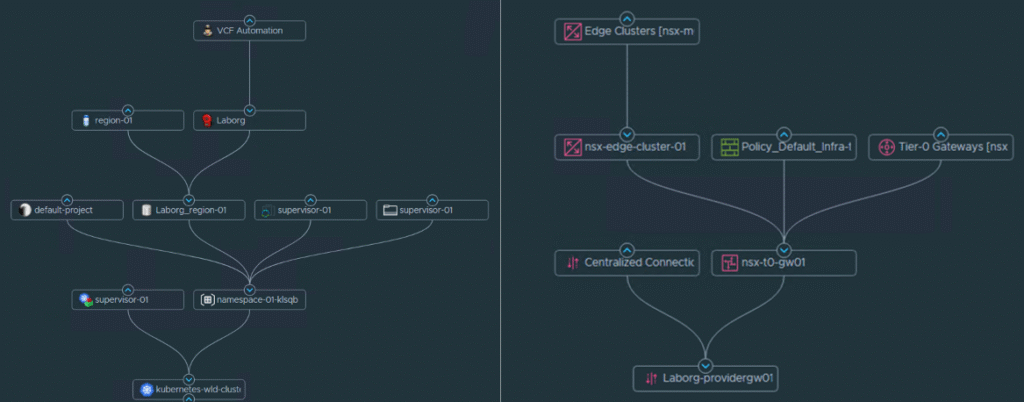
Task: Click the Centralized Connectivity node icon
Action: tap(572, 263)
